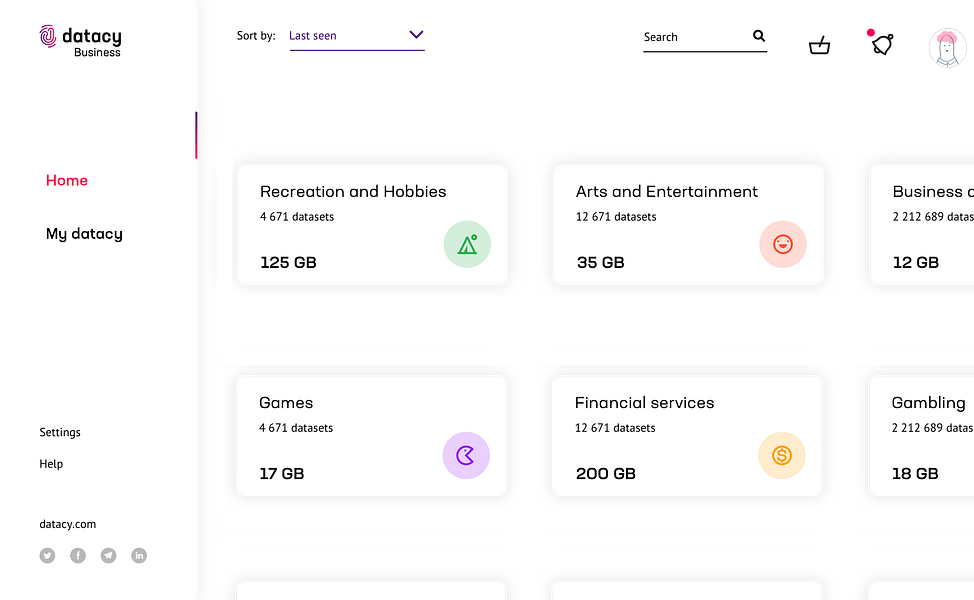The image size is (974, 600).
Task: Open the user profile avatar
Action: (947, 47)
